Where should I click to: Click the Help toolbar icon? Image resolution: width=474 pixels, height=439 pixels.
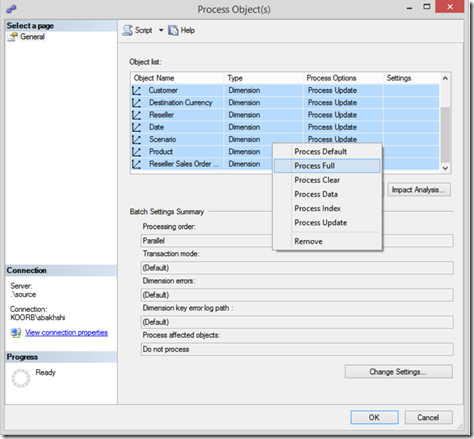(173, 30)
